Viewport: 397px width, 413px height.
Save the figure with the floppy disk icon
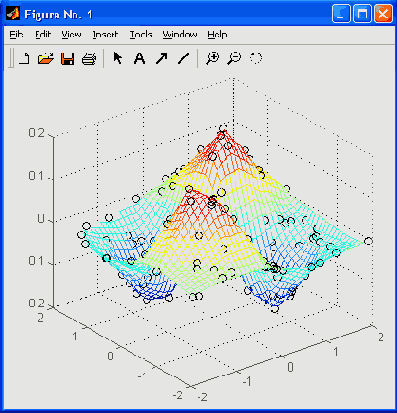pos(67,59)
